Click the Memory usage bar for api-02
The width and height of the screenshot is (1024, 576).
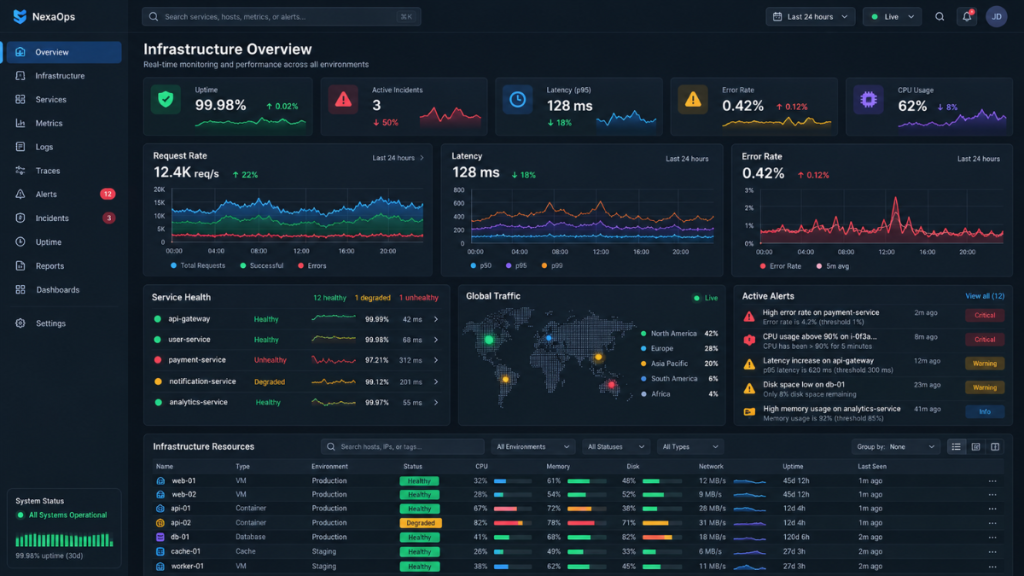[x=586, y=523]
